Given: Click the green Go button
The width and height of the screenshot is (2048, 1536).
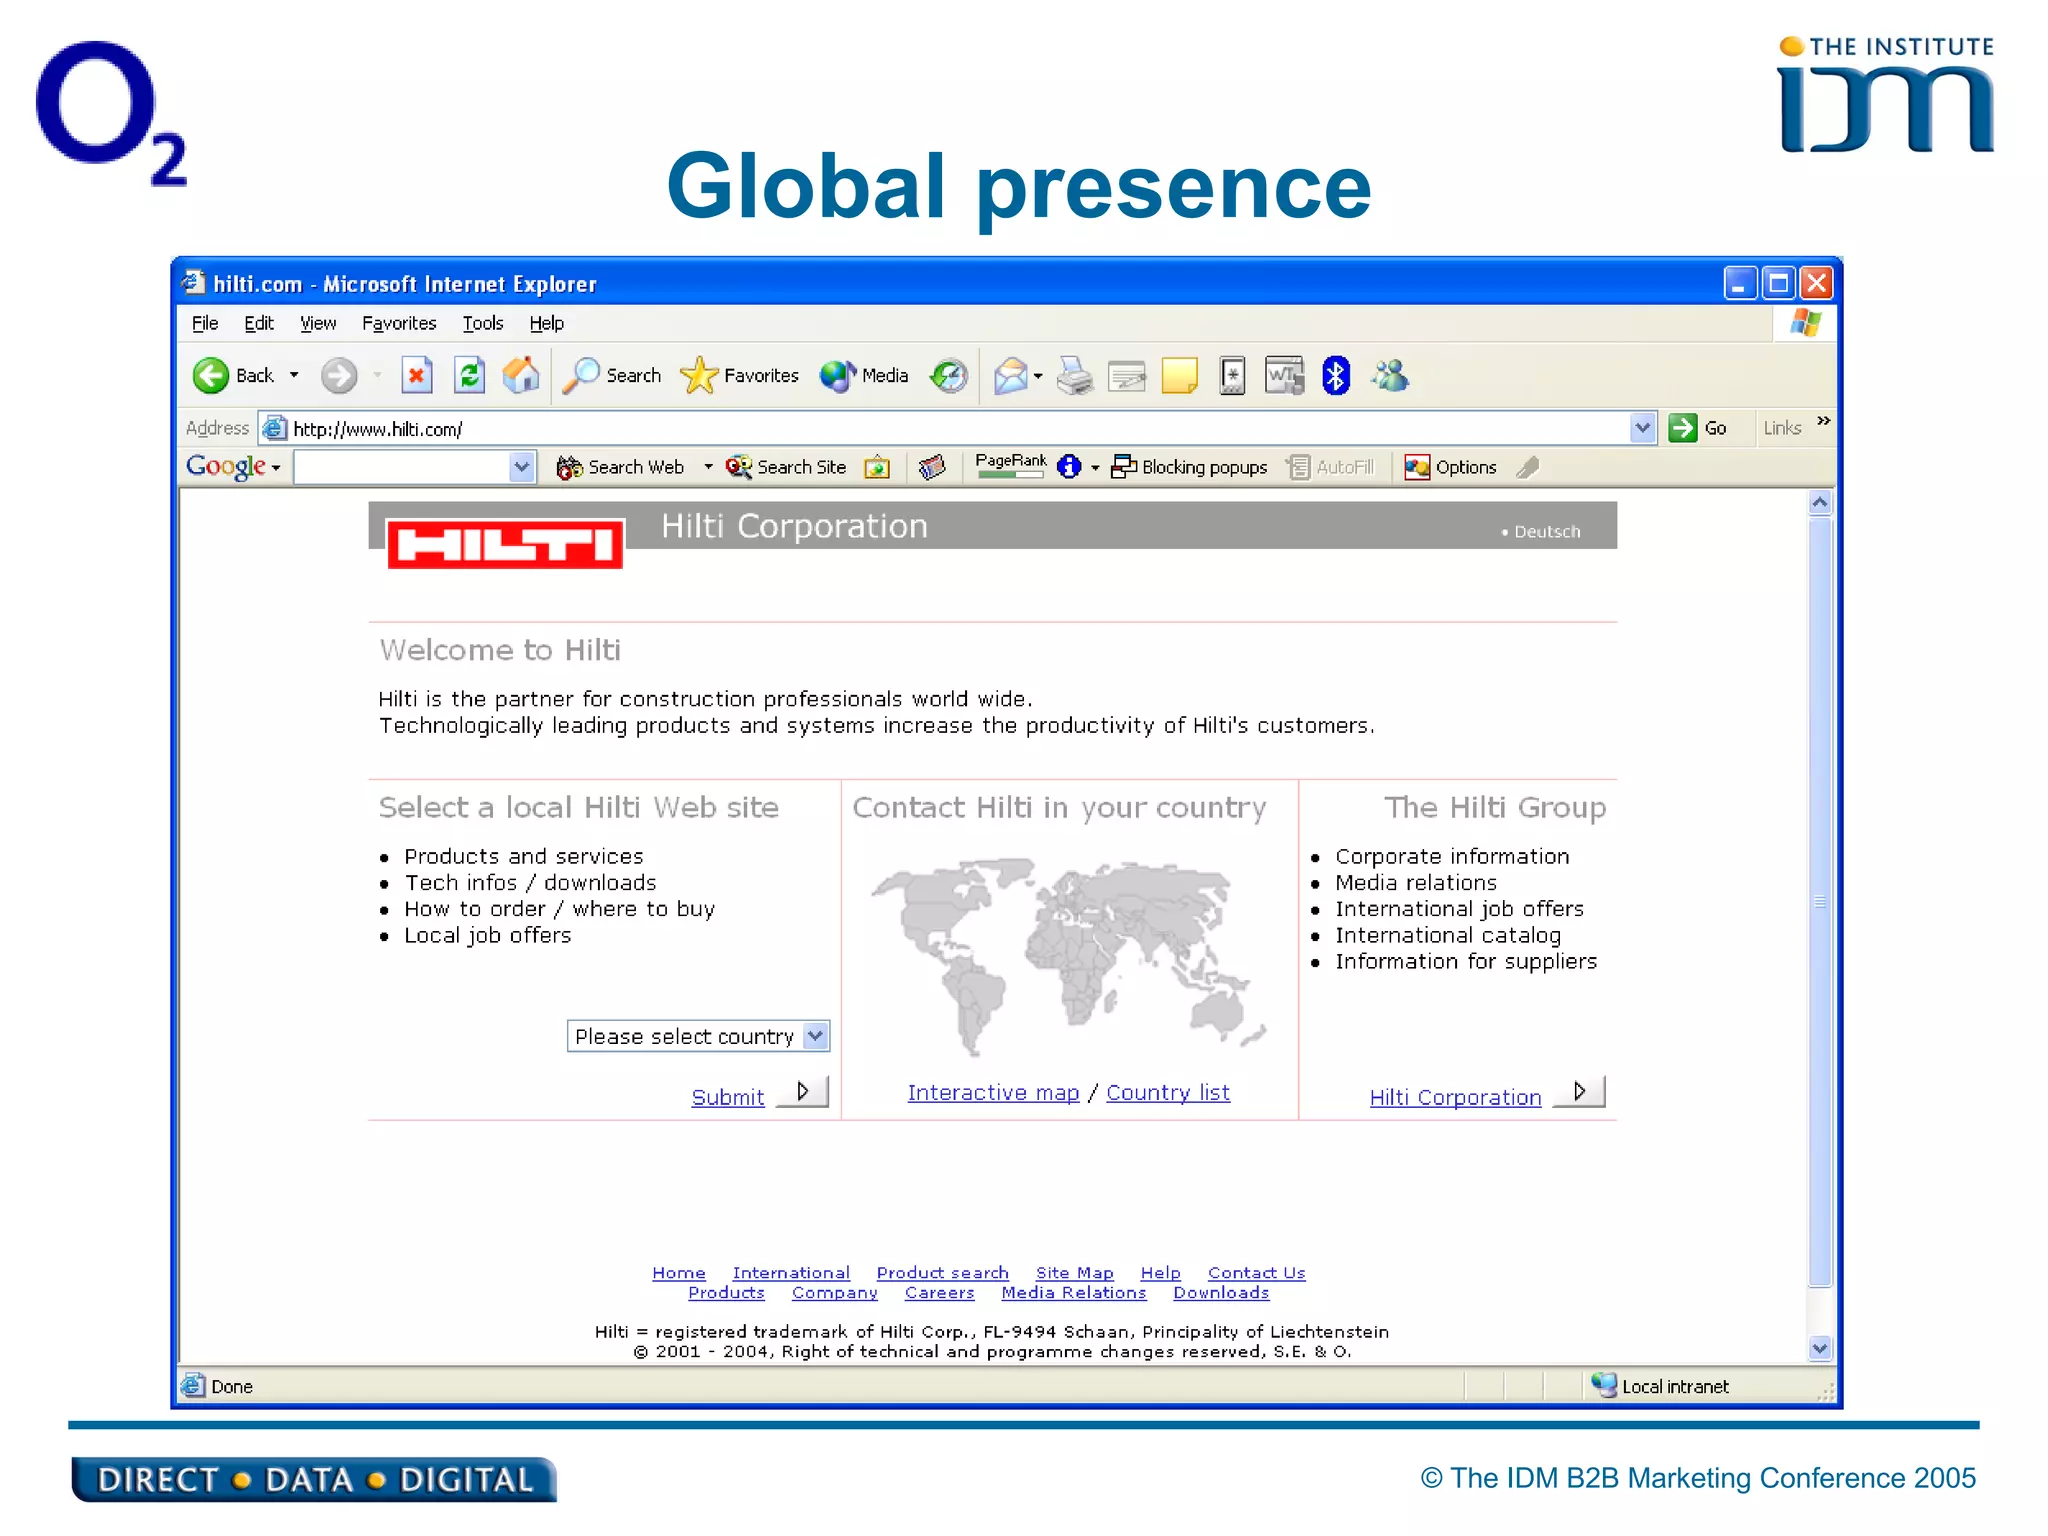Looking at the screenshot, I should [1698, 428].
